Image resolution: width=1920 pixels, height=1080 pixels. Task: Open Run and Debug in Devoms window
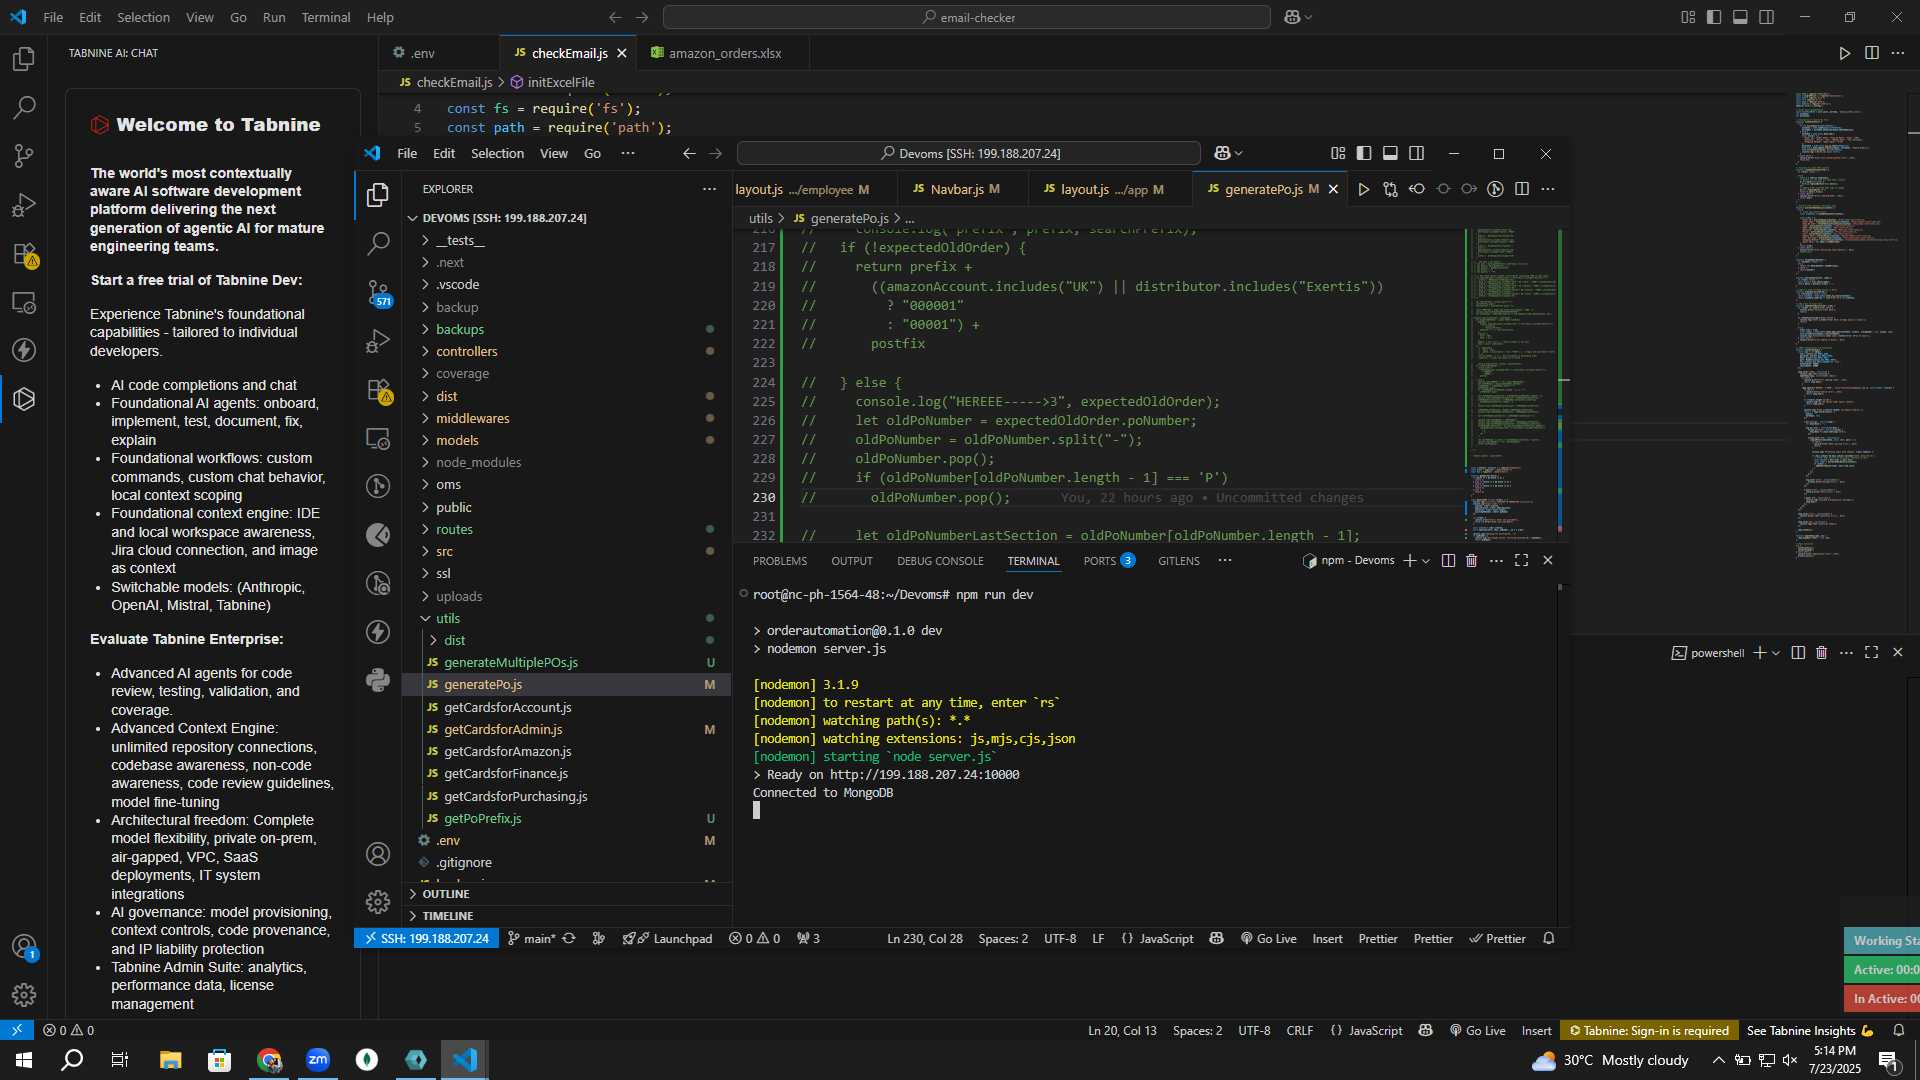[378, 341]
